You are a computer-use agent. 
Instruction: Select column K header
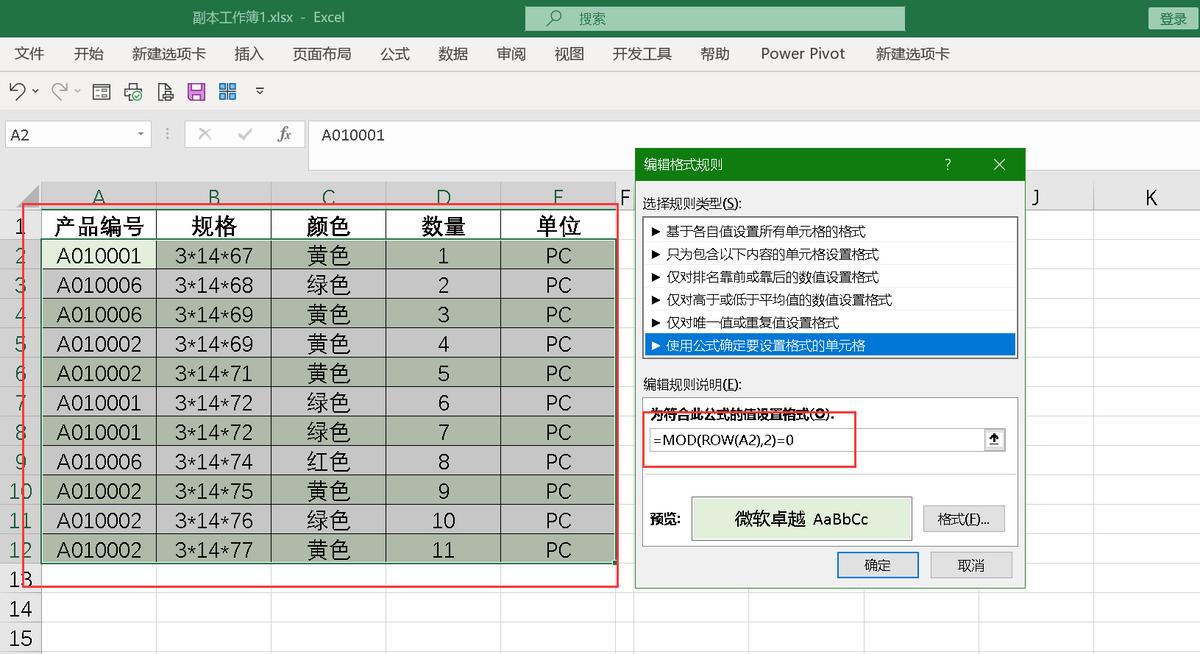tap(1152, 197)
